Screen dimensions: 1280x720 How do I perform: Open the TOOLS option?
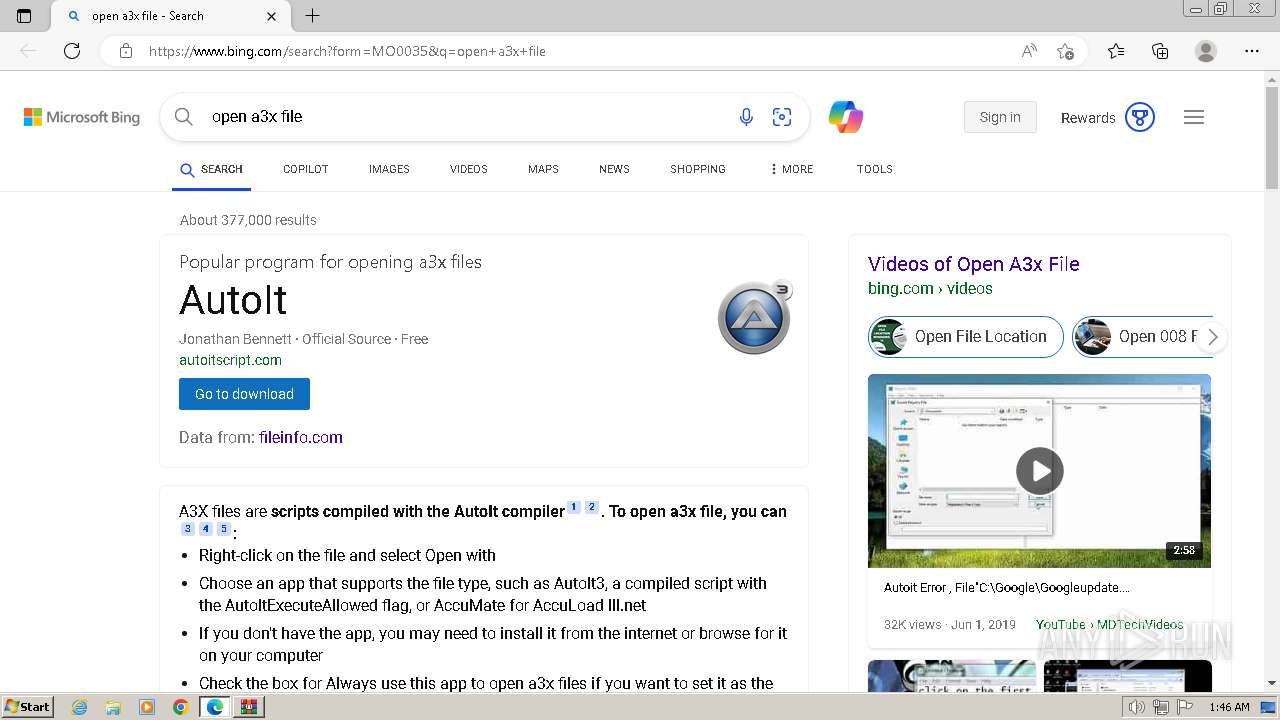click(875, 169)
